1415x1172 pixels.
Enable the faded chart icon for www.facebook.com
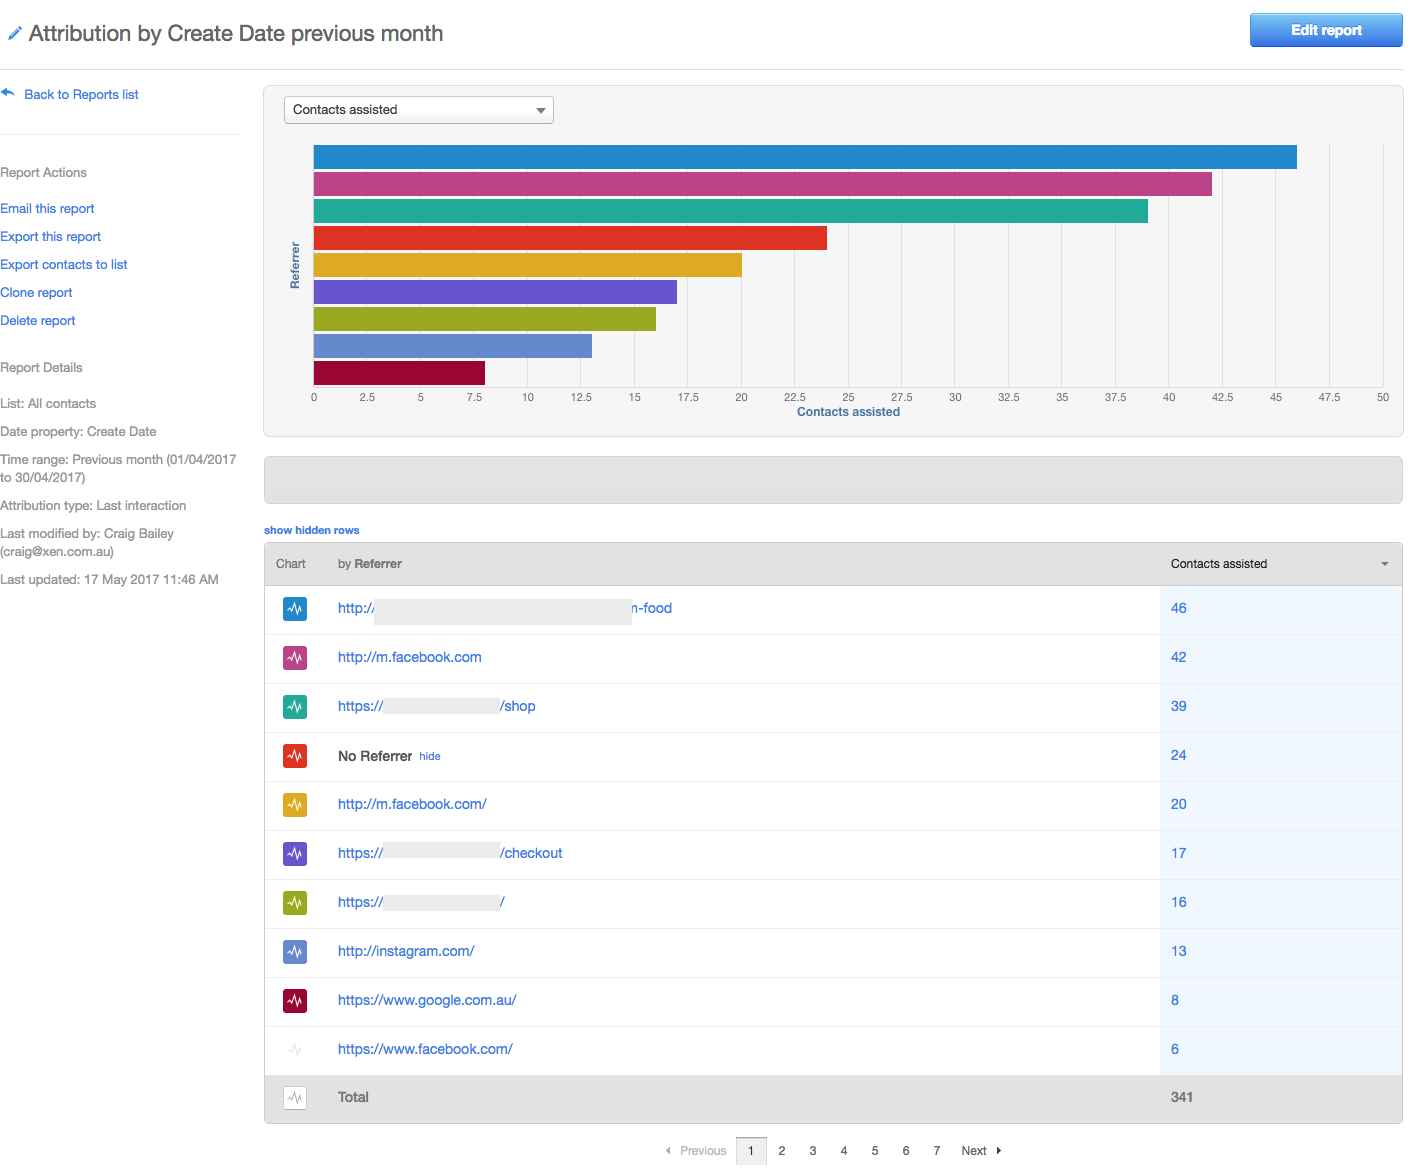[x=295, y=1050]
